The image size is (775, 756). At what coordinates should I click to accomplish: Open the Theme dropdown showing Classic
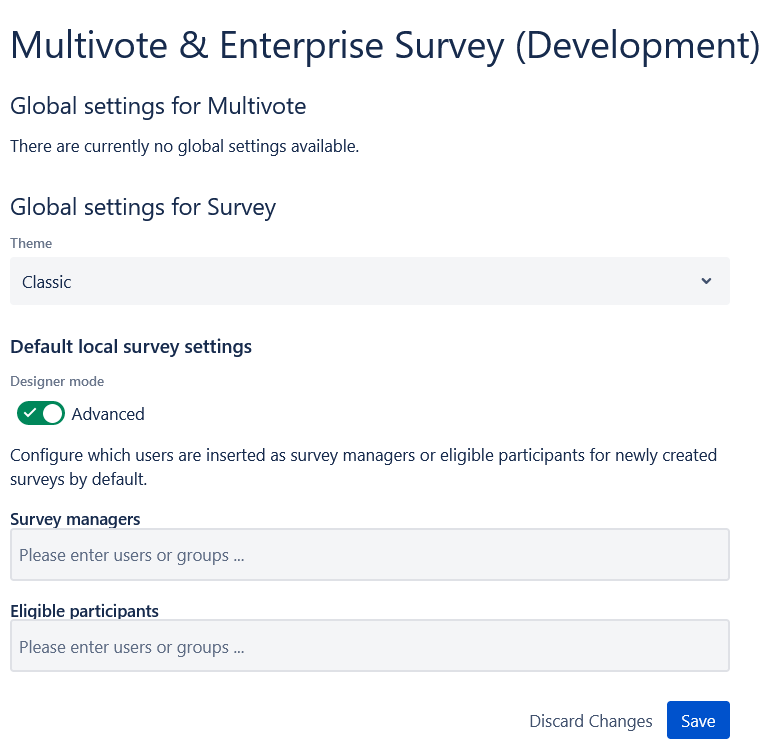(x=369, y=281)
